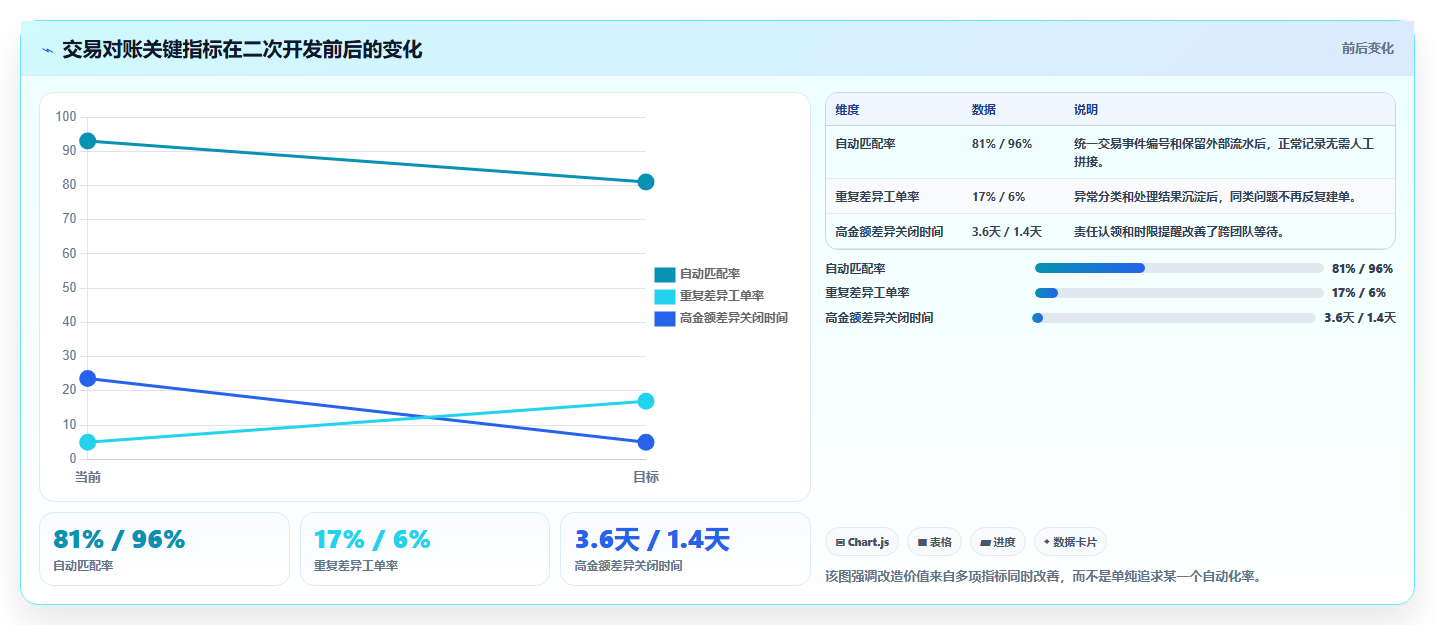The height and width of the screenshot is (625, 1435).
Task: Click the 100 y-axis label
Action: coord(66,117)
